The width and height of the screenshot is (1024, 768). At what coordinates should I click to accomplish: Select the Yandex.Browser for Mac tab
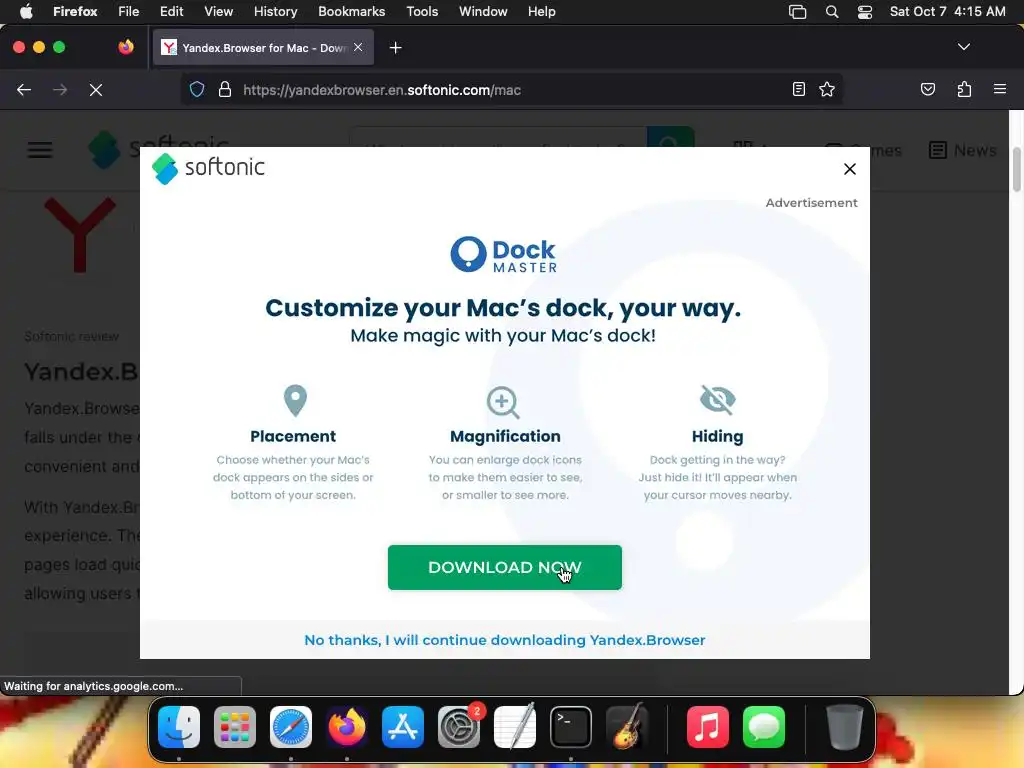[263, 48]
